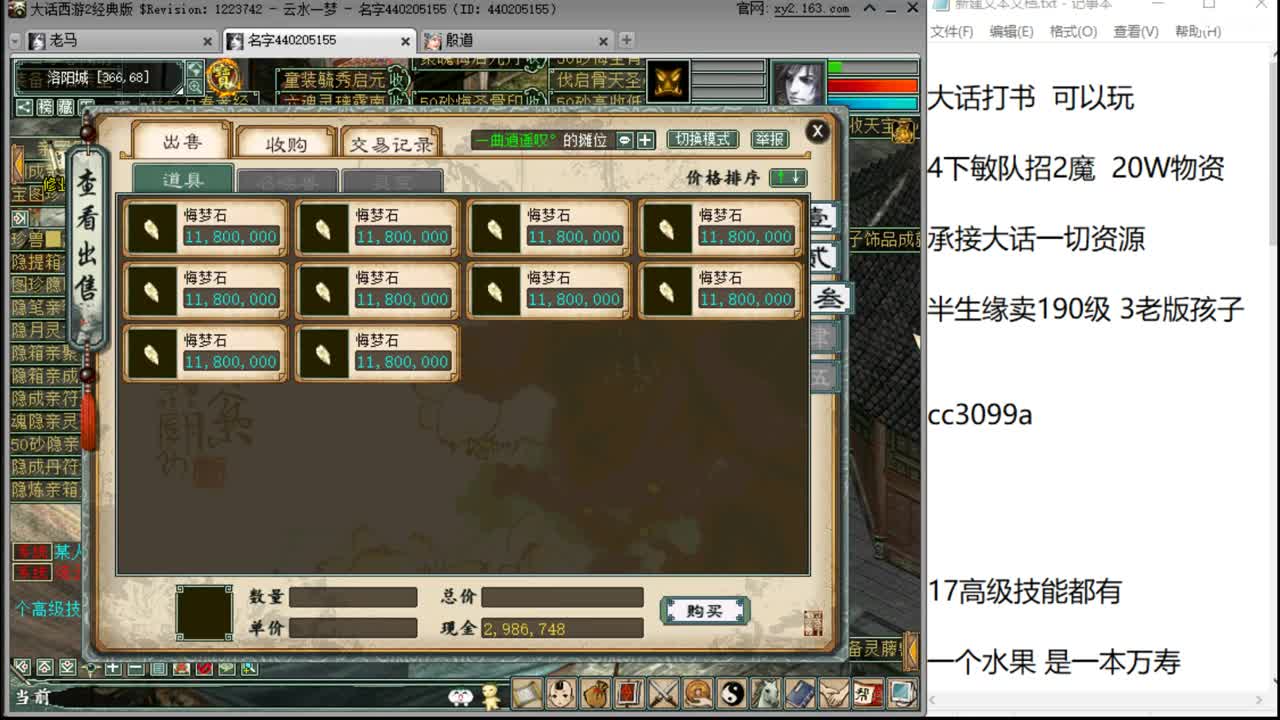Select page 叁 side tab
This screenshot has width=1280, height=720.
click(x=828, y=298)
